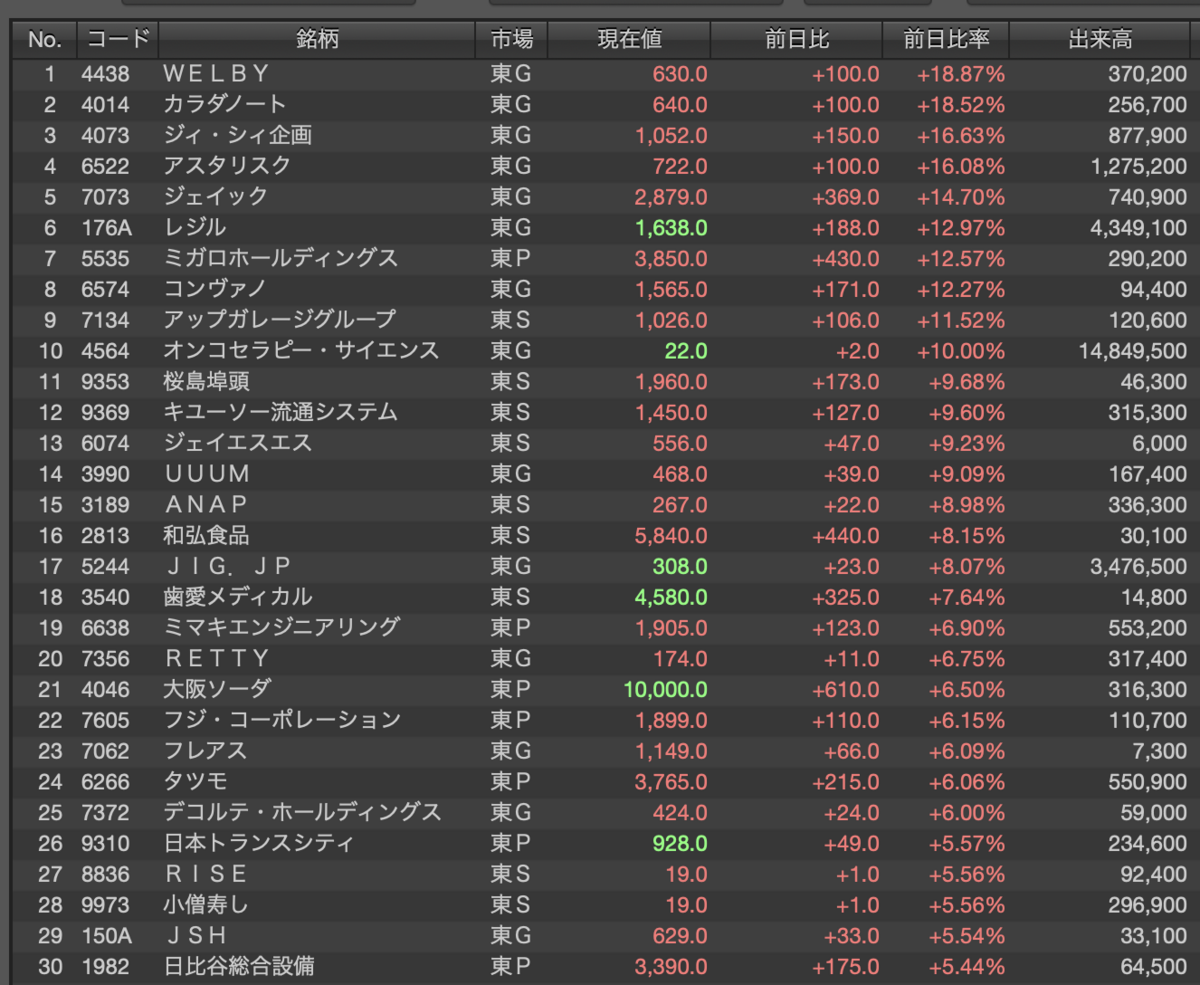Select アップガレージグループ
Image resolution: width=1200 pixels, height=985 pixels.
point(279,320)
